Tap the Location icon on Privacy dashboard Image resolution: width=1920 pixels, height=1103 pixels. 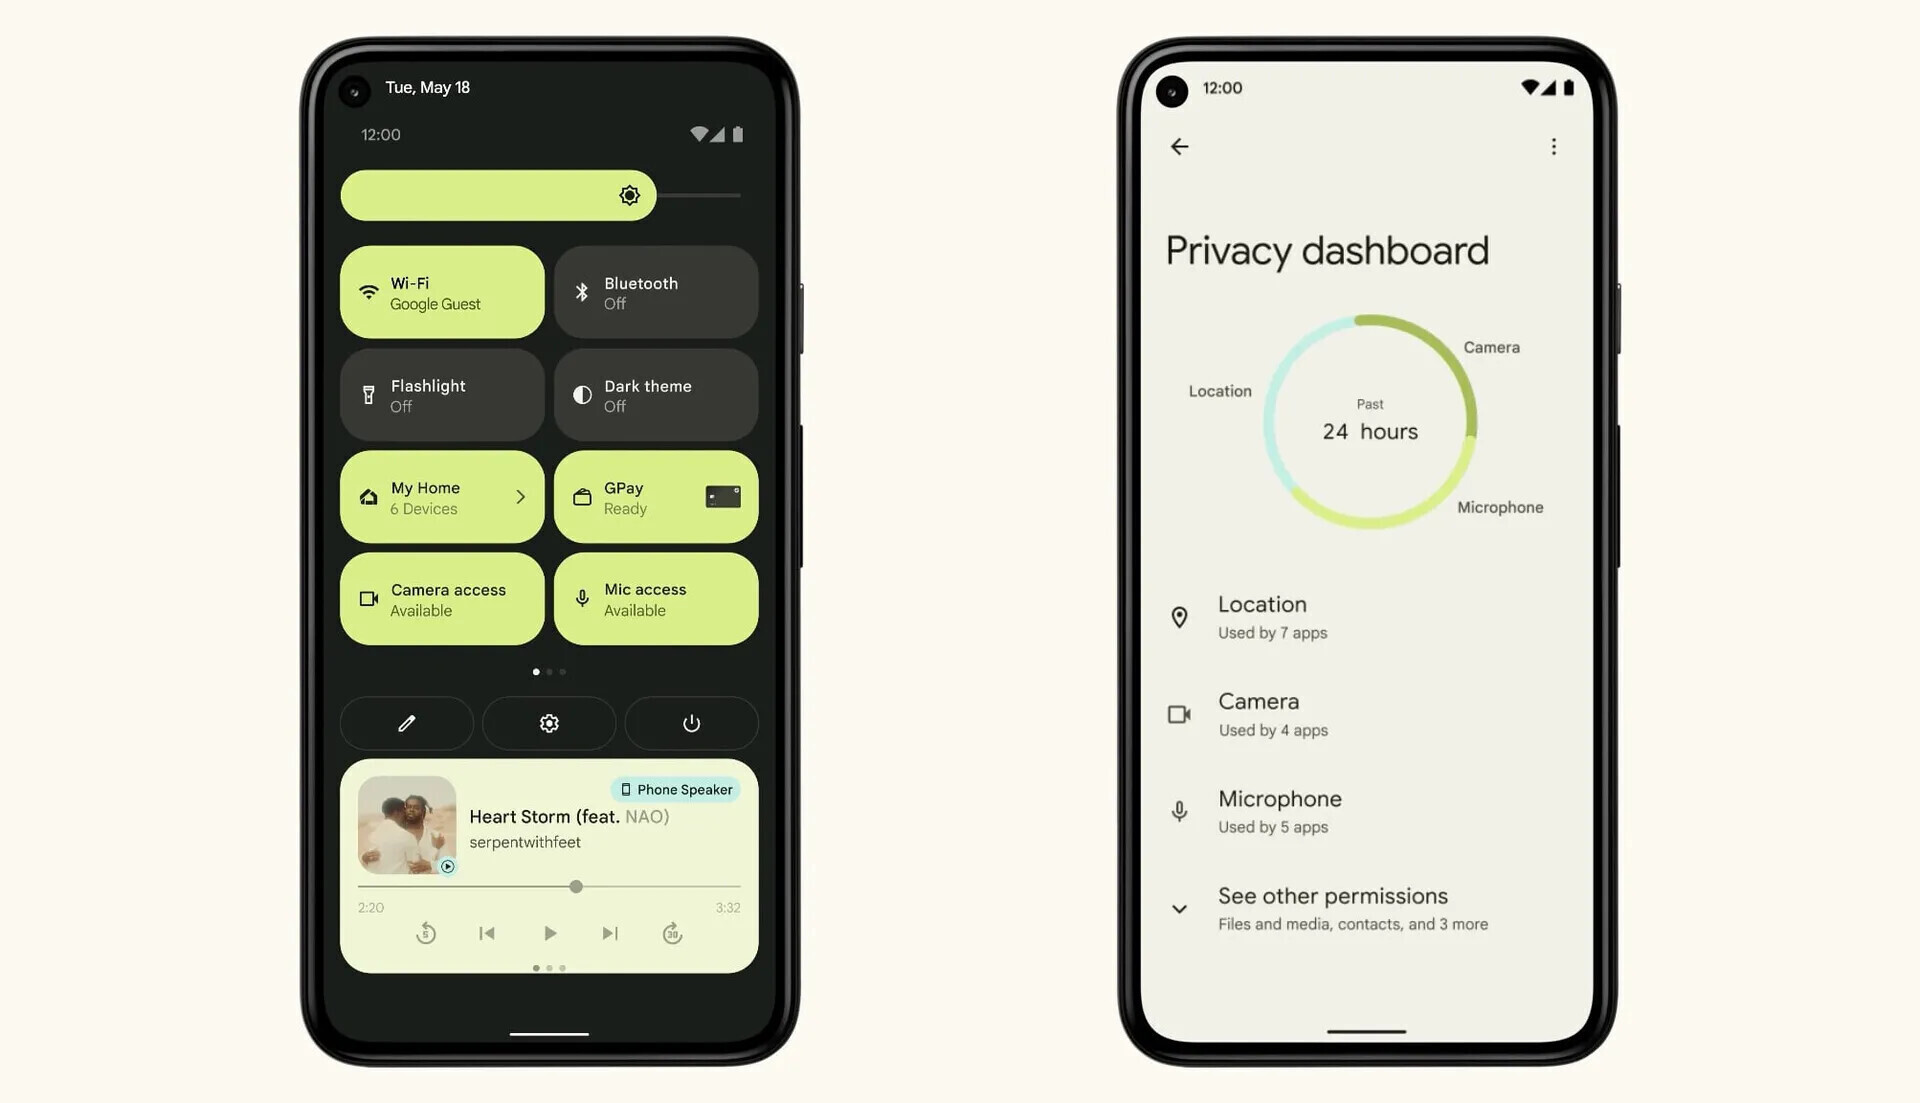tap(1178, 617)
